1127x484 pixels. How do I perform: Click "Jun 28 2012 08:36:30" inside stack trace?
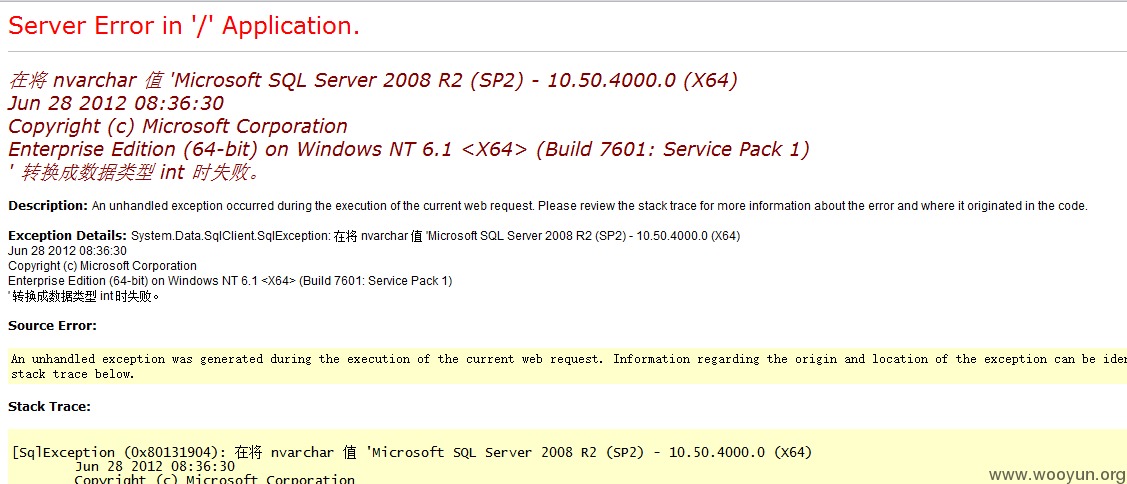pyautogui.click(x=155, y=466)
